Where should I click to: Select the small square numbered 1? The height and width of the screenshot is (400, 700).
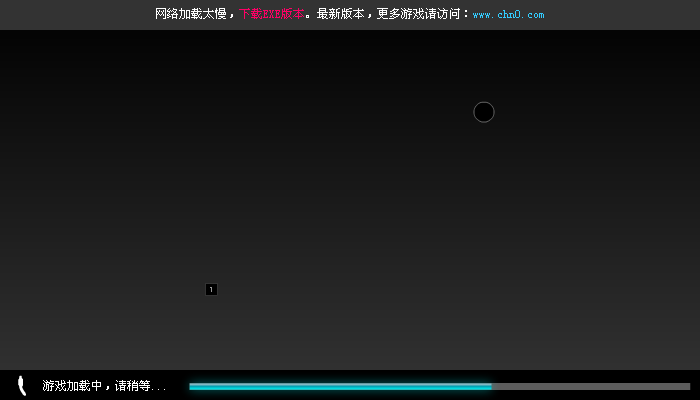coord(211,289)
